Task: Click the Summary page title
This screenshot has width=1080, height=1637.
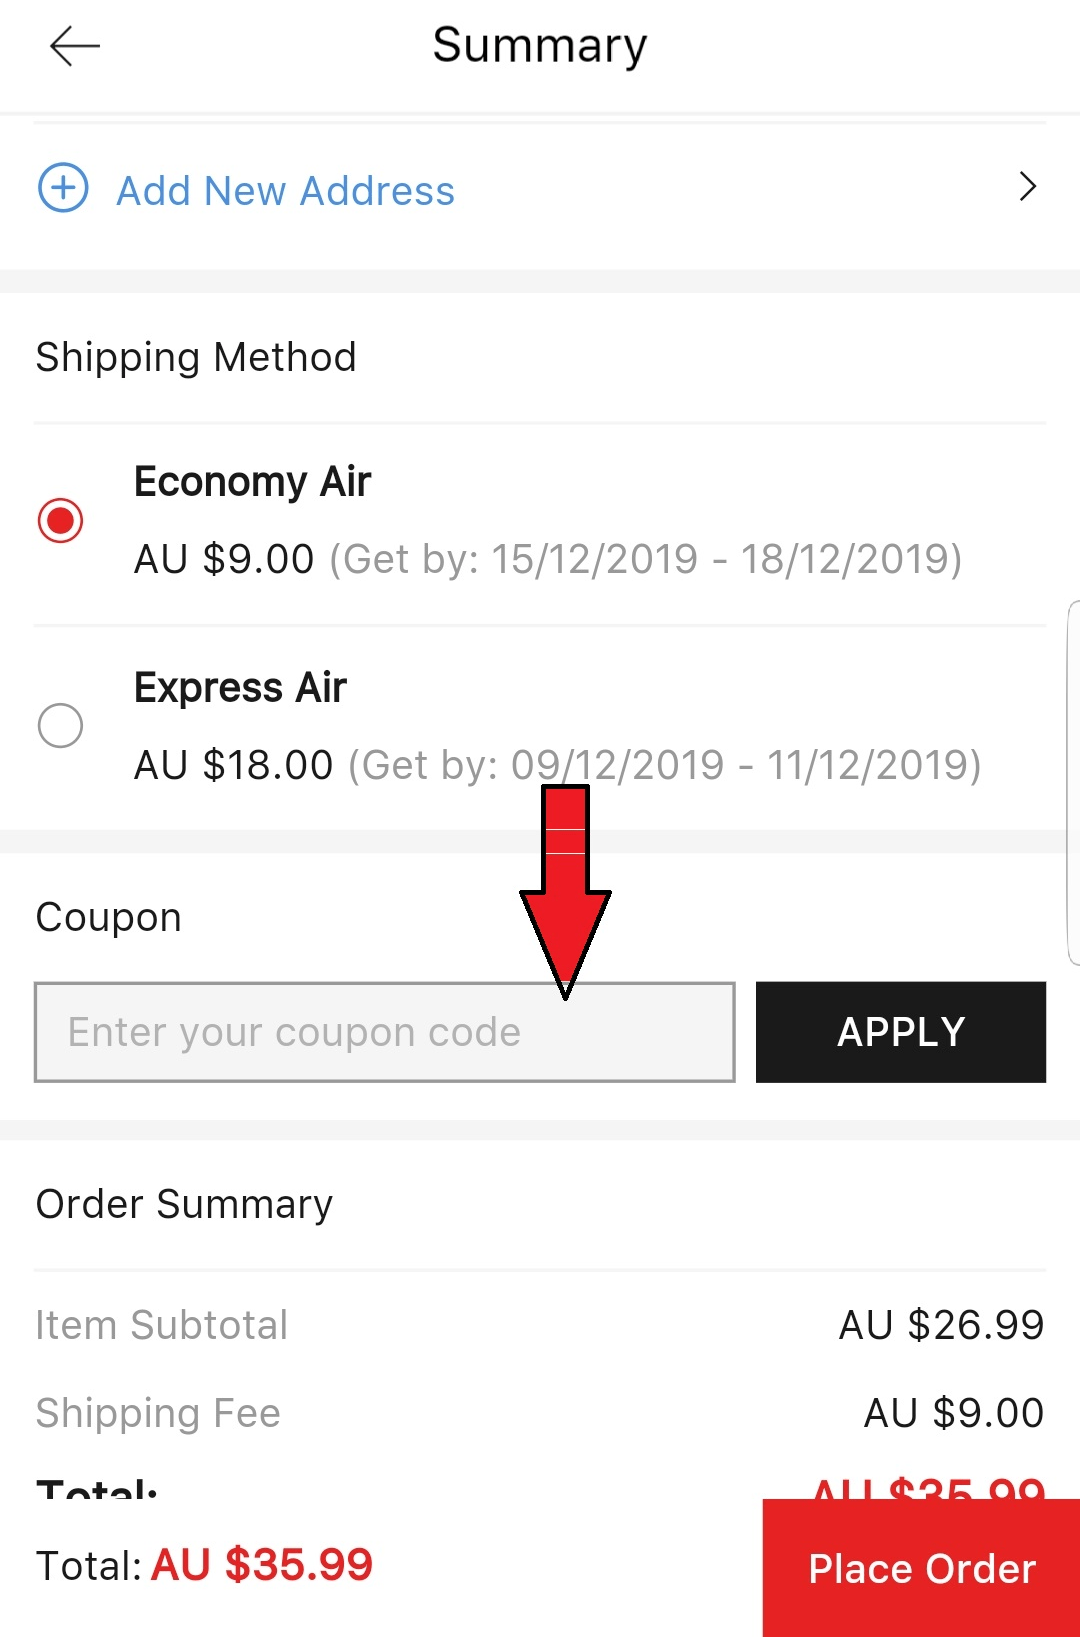Action: [x=540, y=46]
